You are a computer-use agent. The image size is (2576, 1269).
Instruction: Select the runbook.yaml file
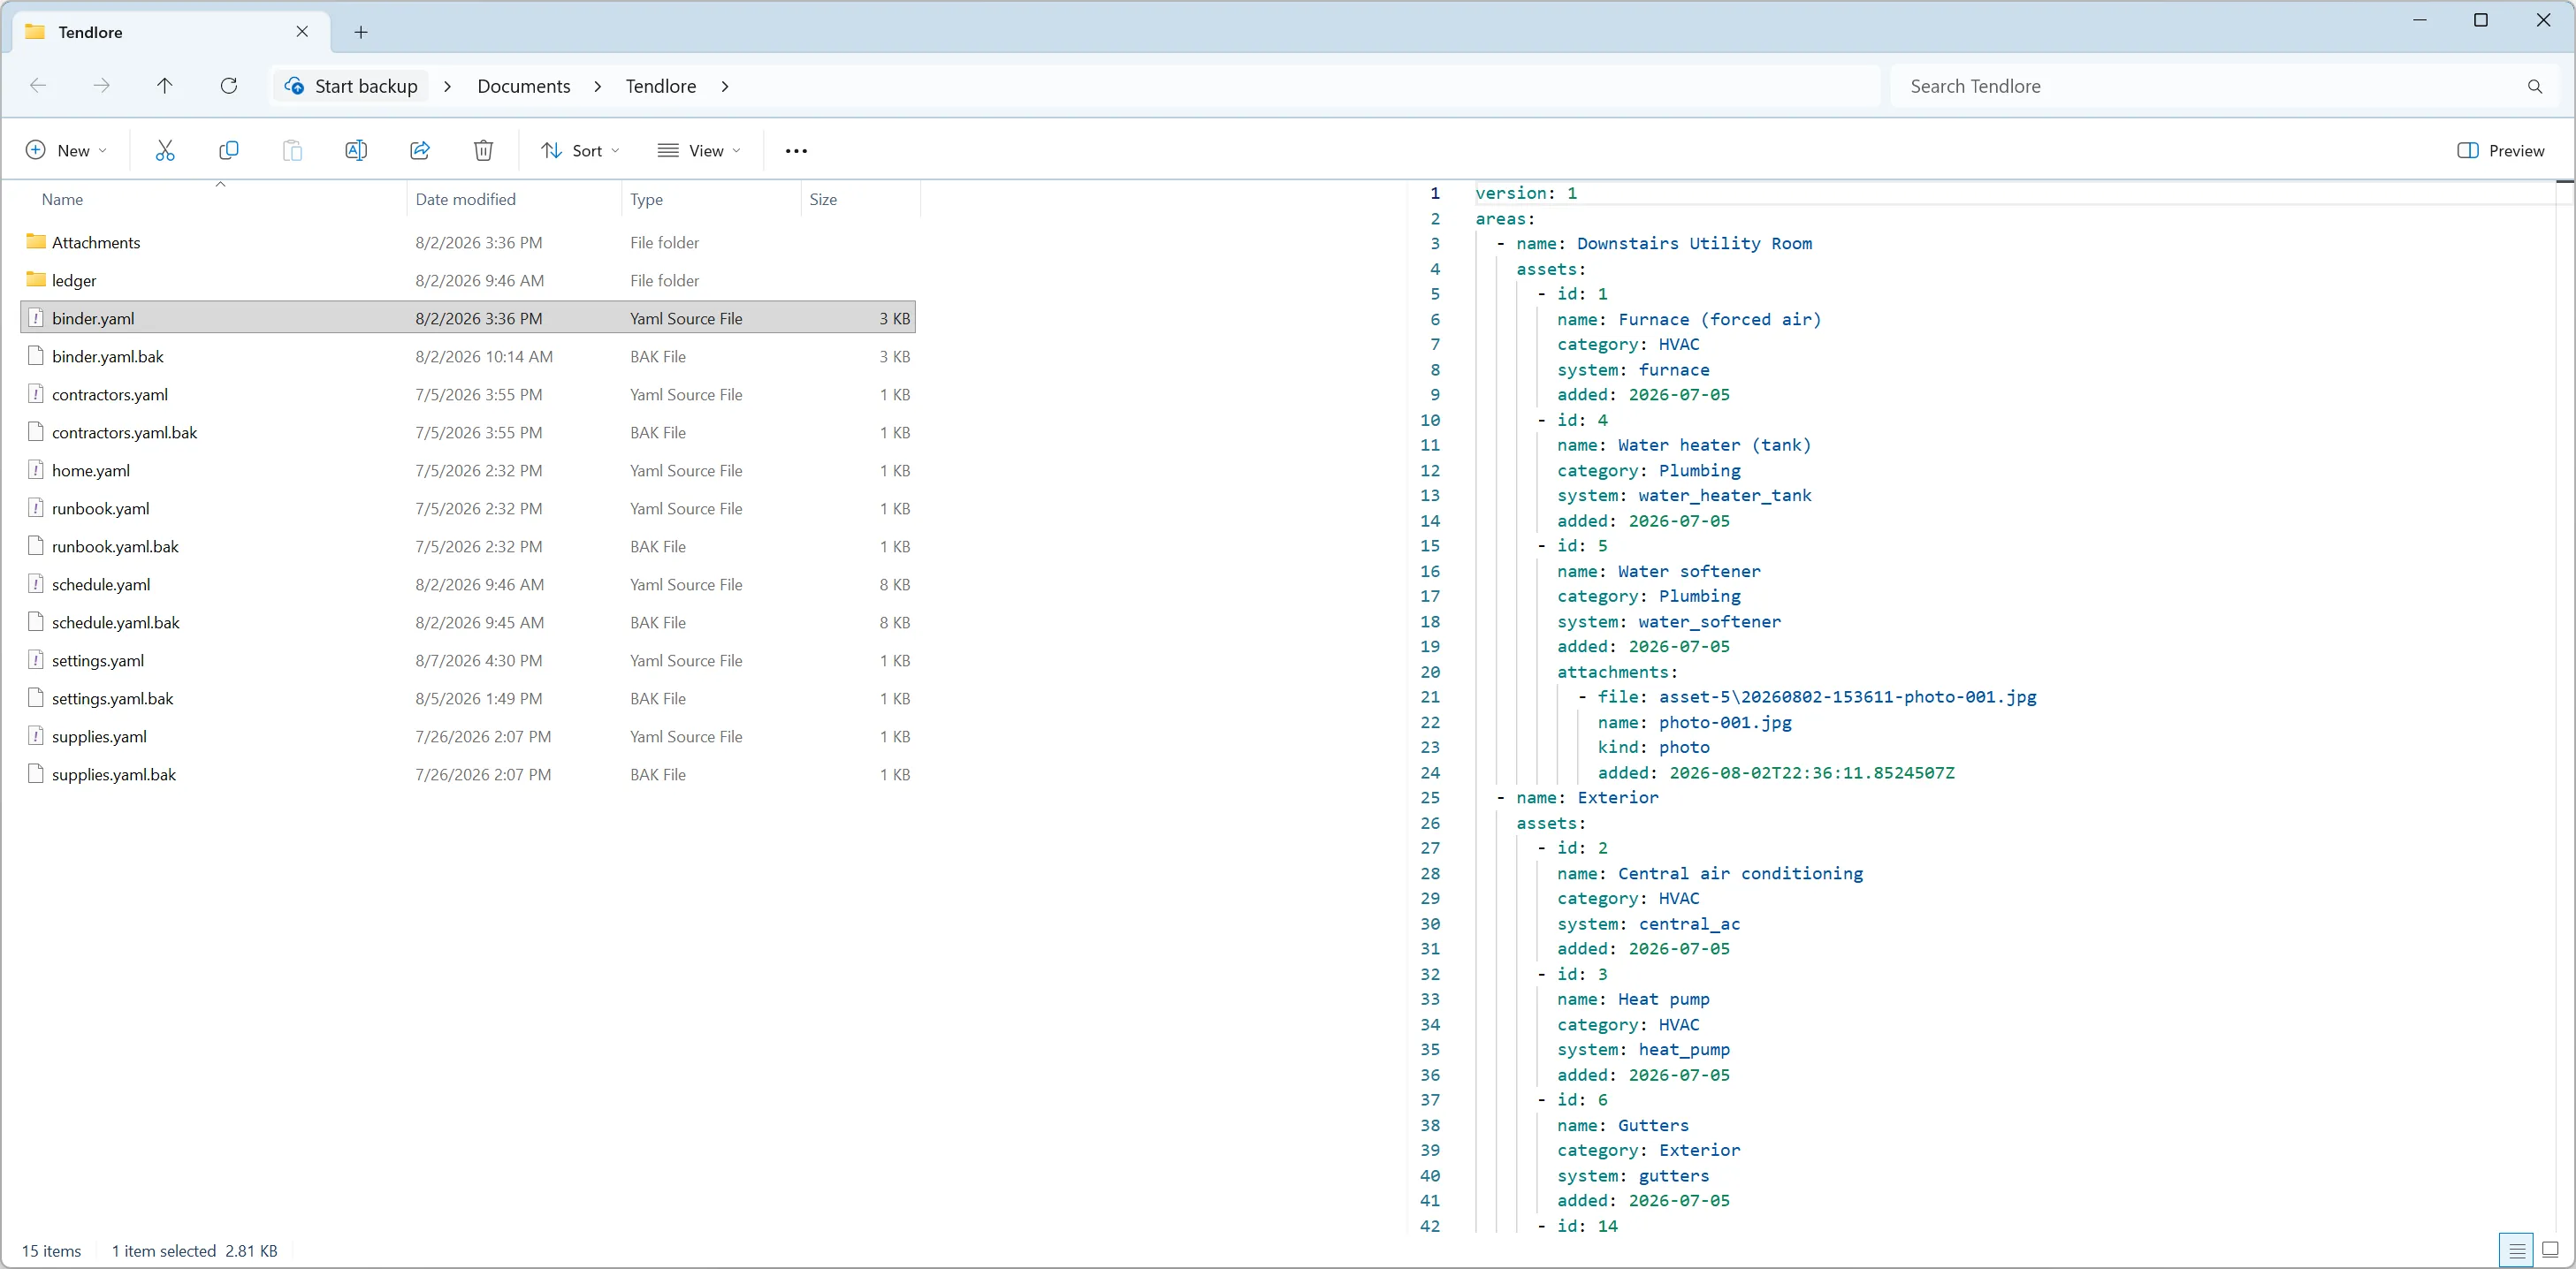tap(468, 508)
